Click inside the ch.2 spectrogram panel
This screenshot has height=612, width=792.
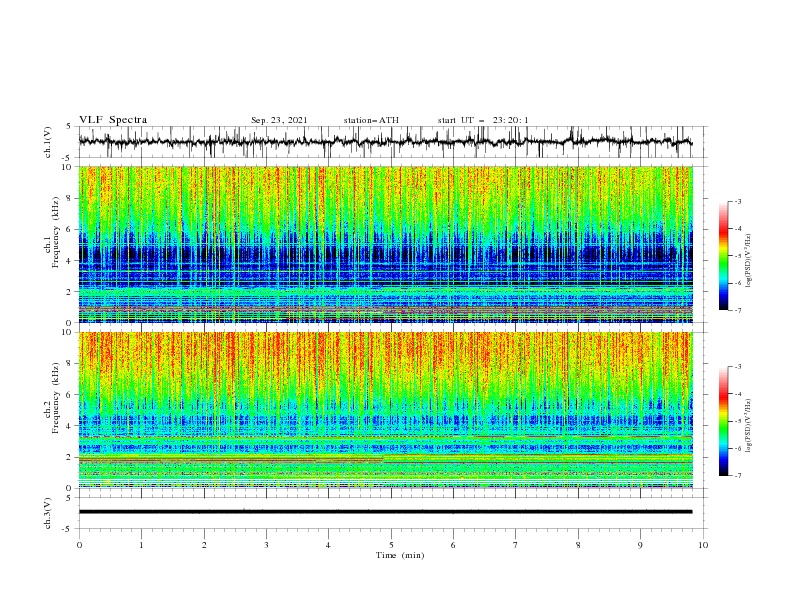pos(385,410)
